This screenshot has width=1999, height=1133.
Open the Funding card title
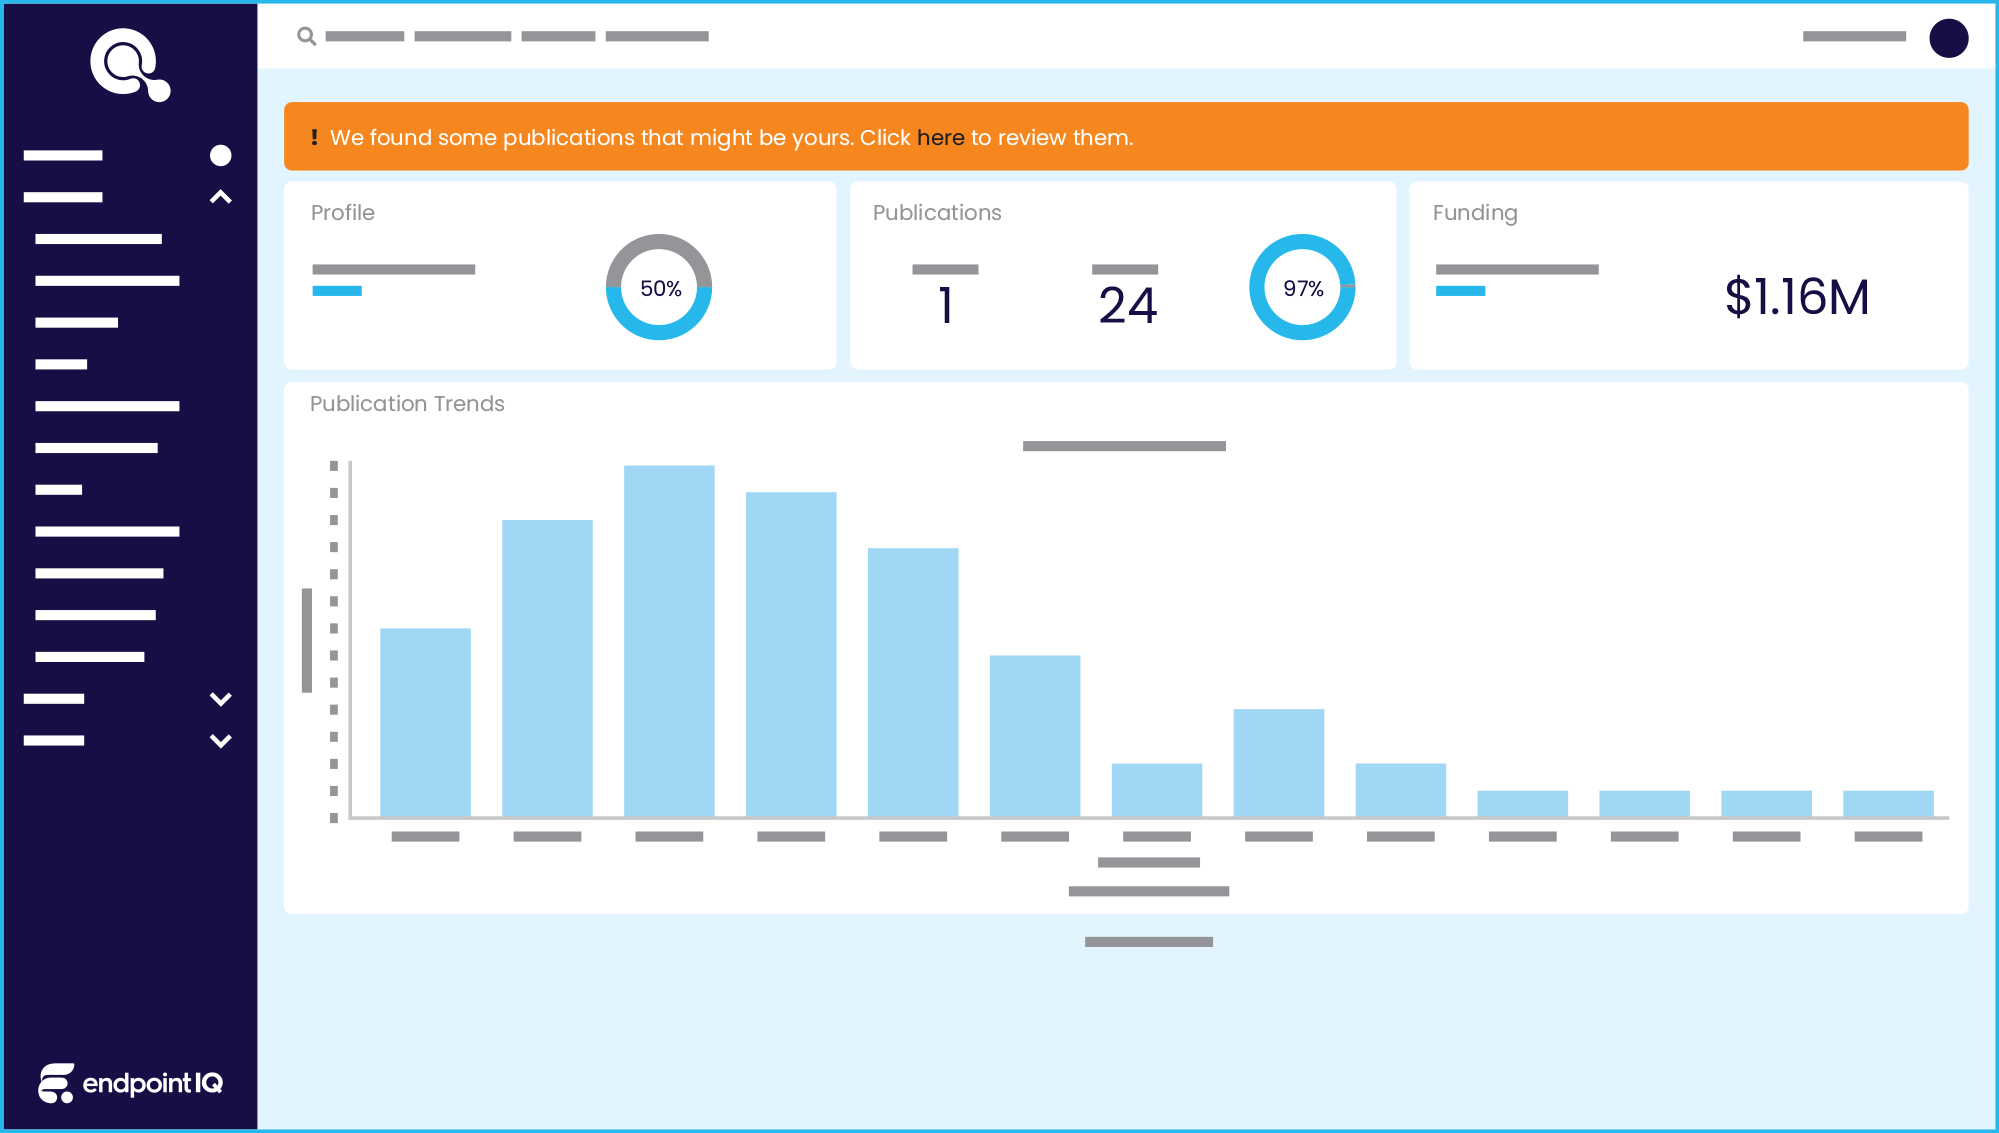(x=1475, y=213)
